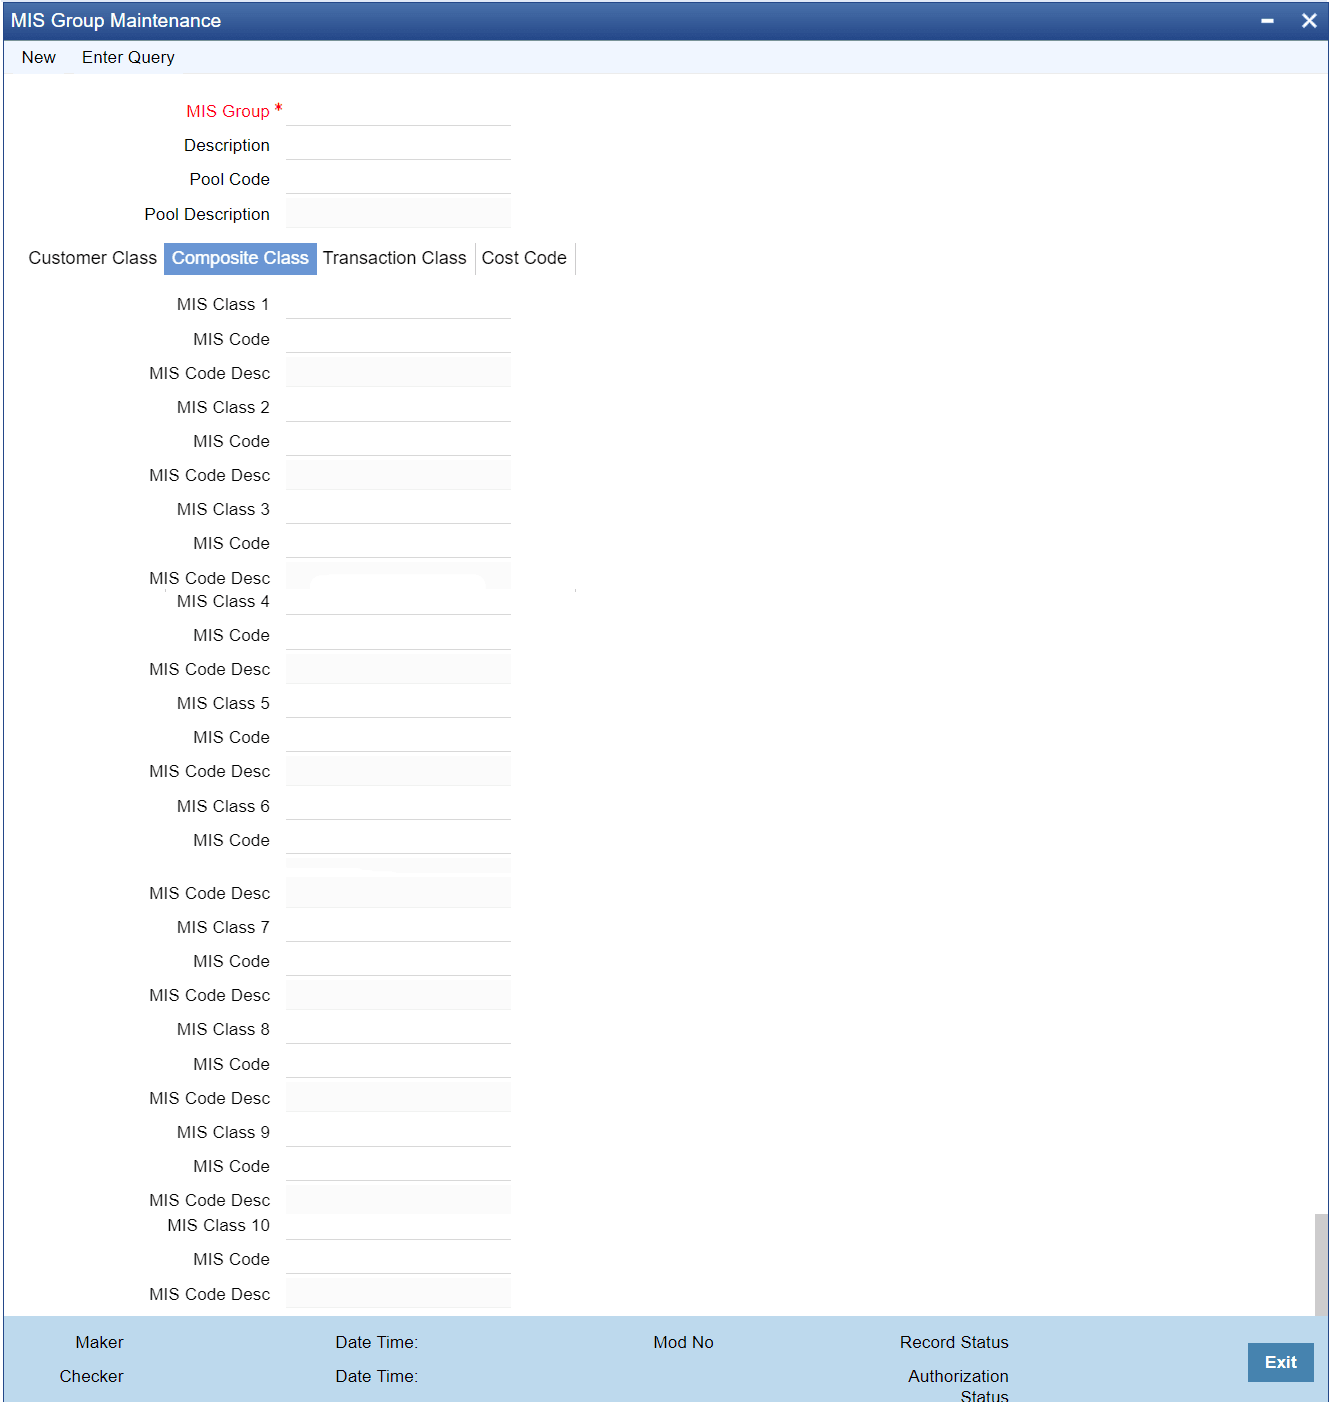Click the MIS Code Desc field under MIS Class 6

(398, 893)
